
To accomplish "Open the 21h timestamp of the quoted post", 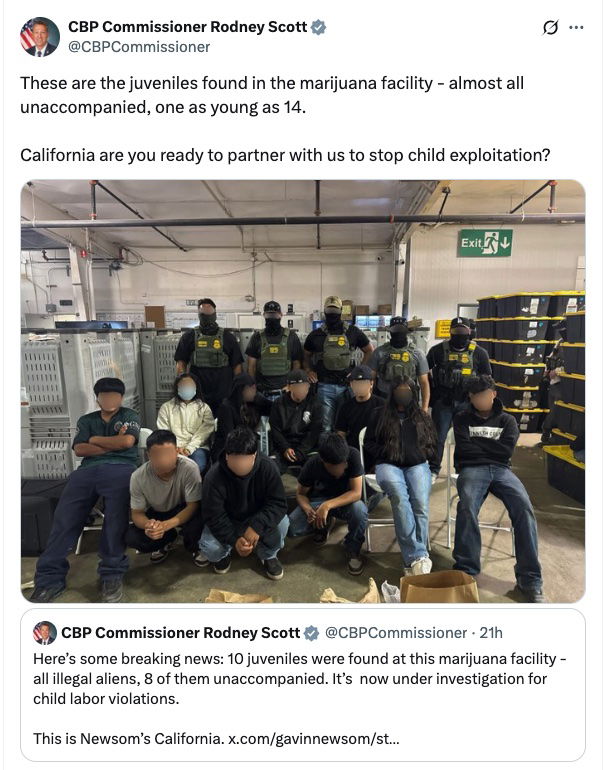I will click(491, 633).
